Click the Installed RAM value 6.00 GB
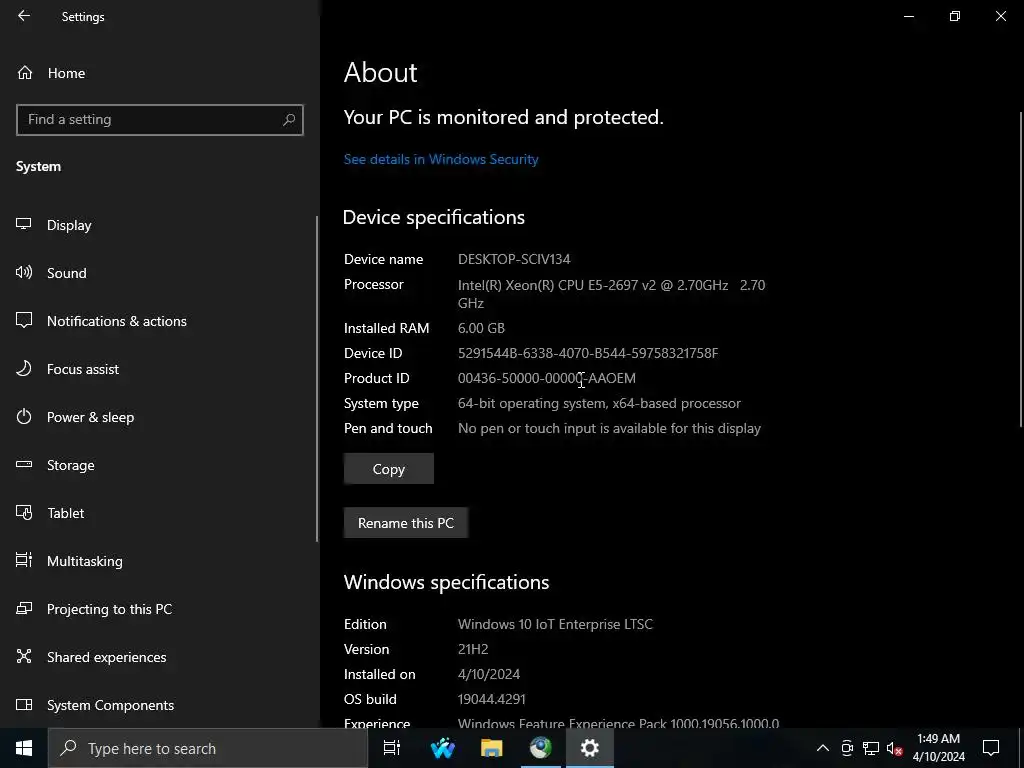The height and width of the screenshot is (768, 1024). coord(481,328)
